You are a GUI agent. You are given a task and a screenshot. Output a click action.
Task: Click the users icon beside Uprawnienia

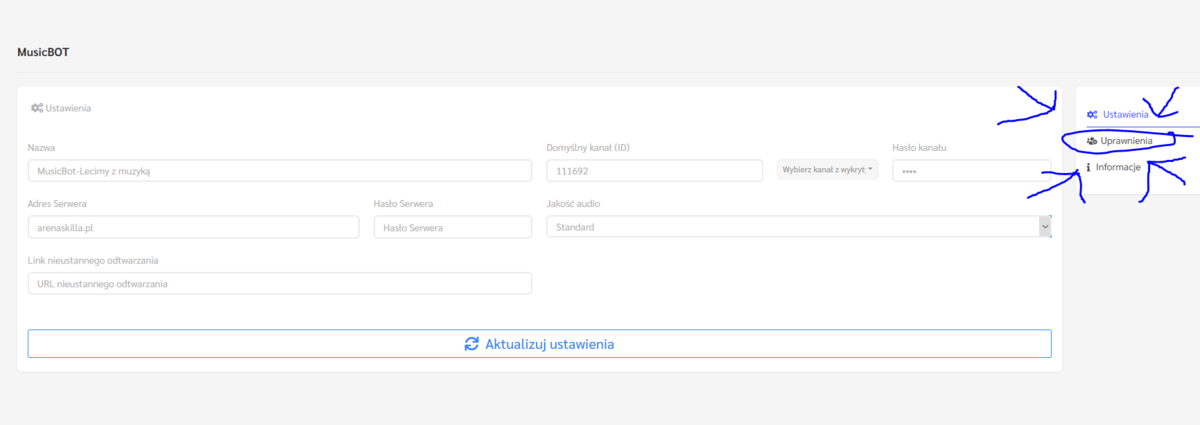pyautogui.click(x=1092, y=141)
